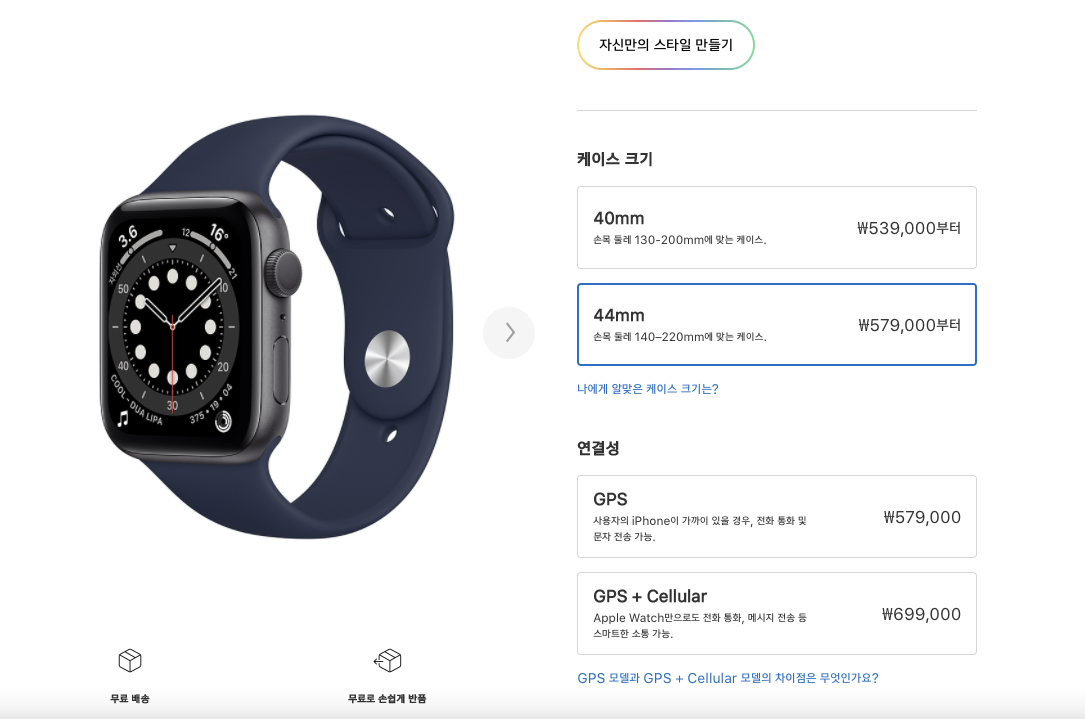Viewport: 1085px width, 719px height.
Task: Click the side button on the watch case
Action: pos(281,370)
